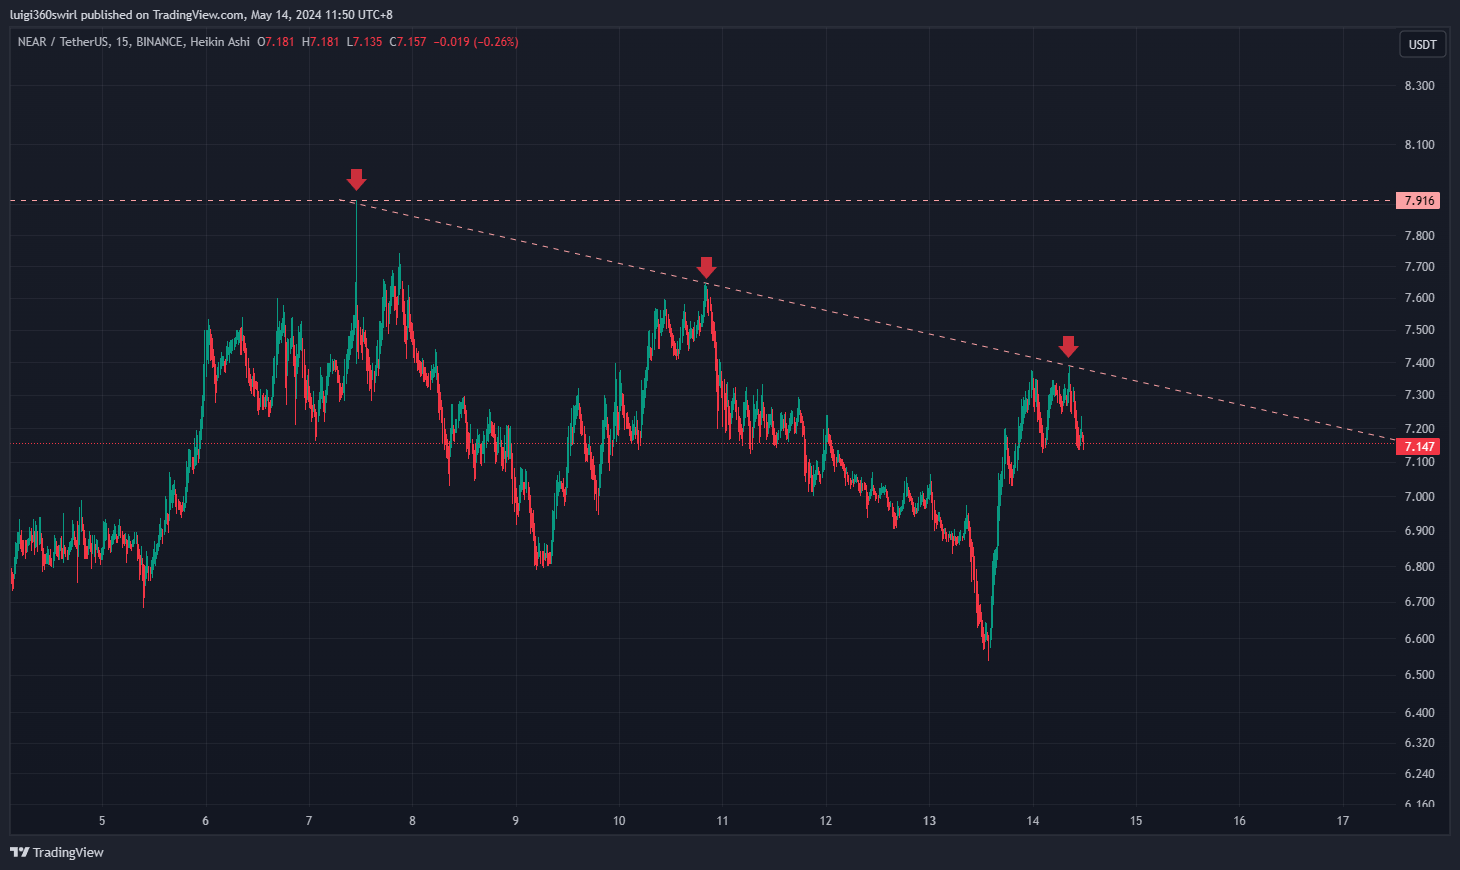Click date 7 on the time axis
The image size is (1460, 870).
click(x=309, y=821)
